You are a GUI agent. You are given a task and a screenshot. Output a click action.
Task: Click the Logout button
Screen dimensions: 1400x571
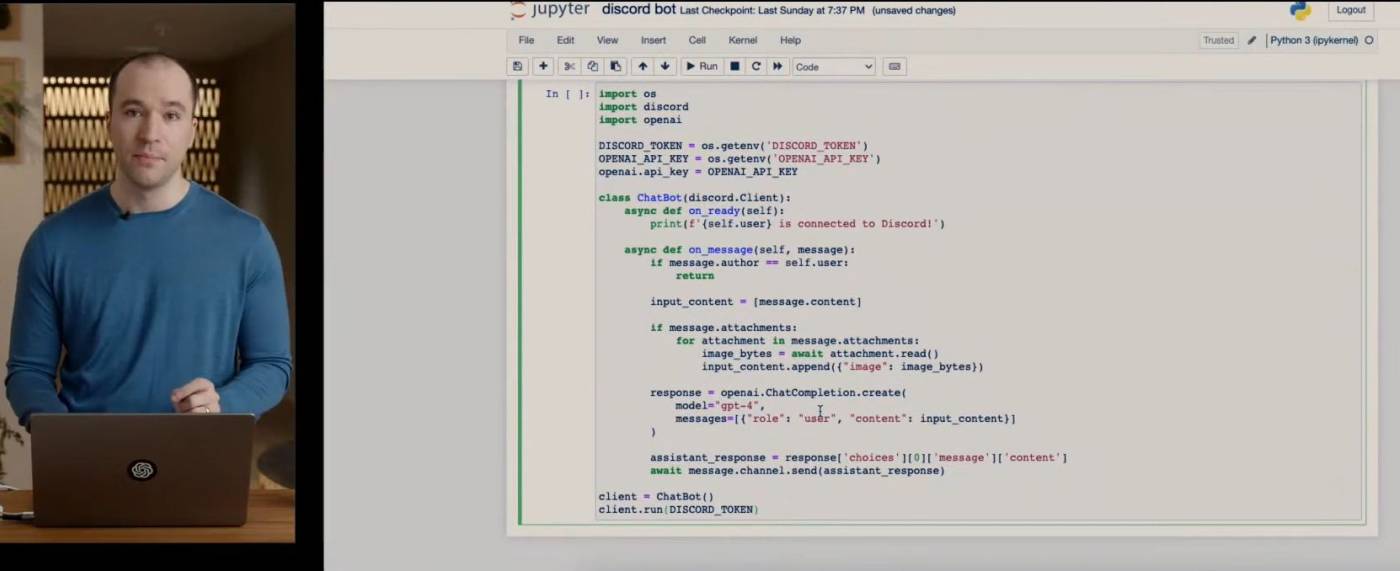point(1350,10)
